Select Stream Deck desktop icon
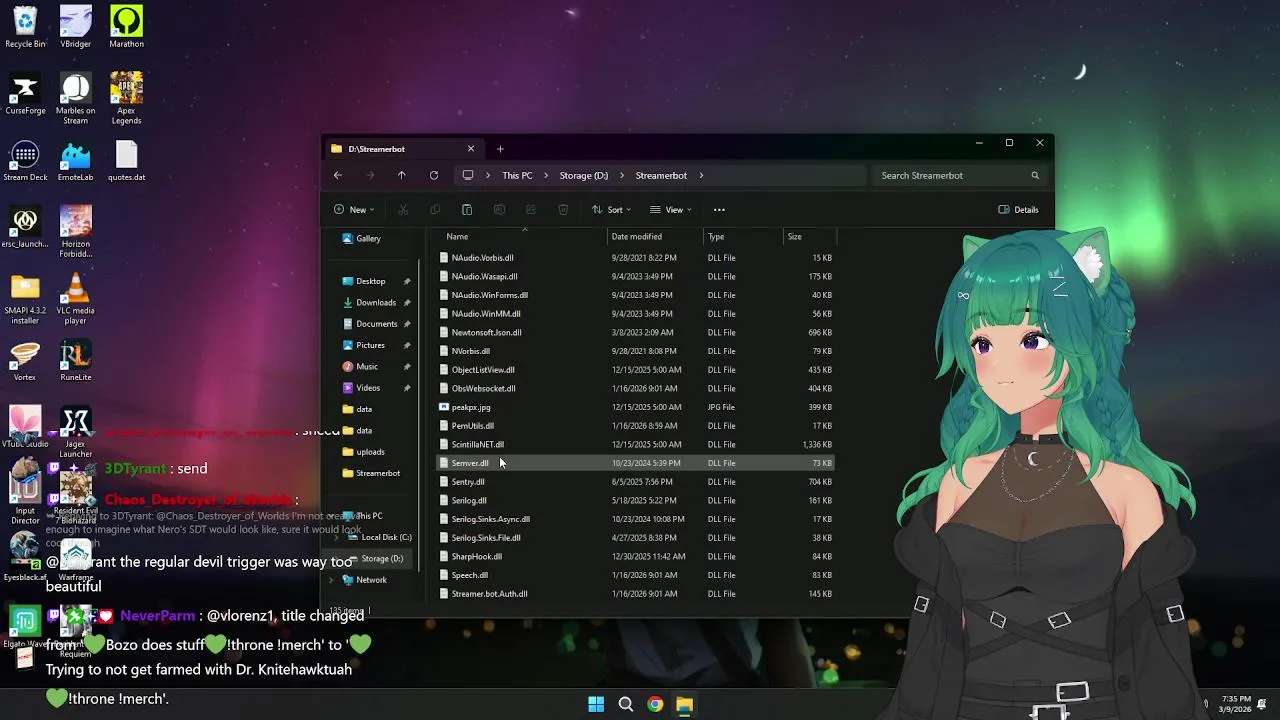Image resolution: width=1280 pixels, height=720 pixels. (25, 161)
